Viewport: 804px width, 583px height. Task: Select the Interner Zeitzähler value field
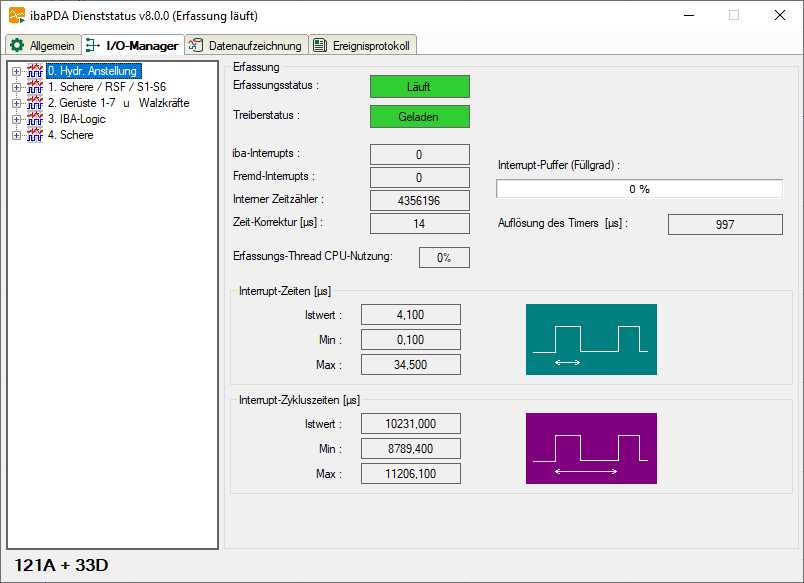tap(419, 201)
